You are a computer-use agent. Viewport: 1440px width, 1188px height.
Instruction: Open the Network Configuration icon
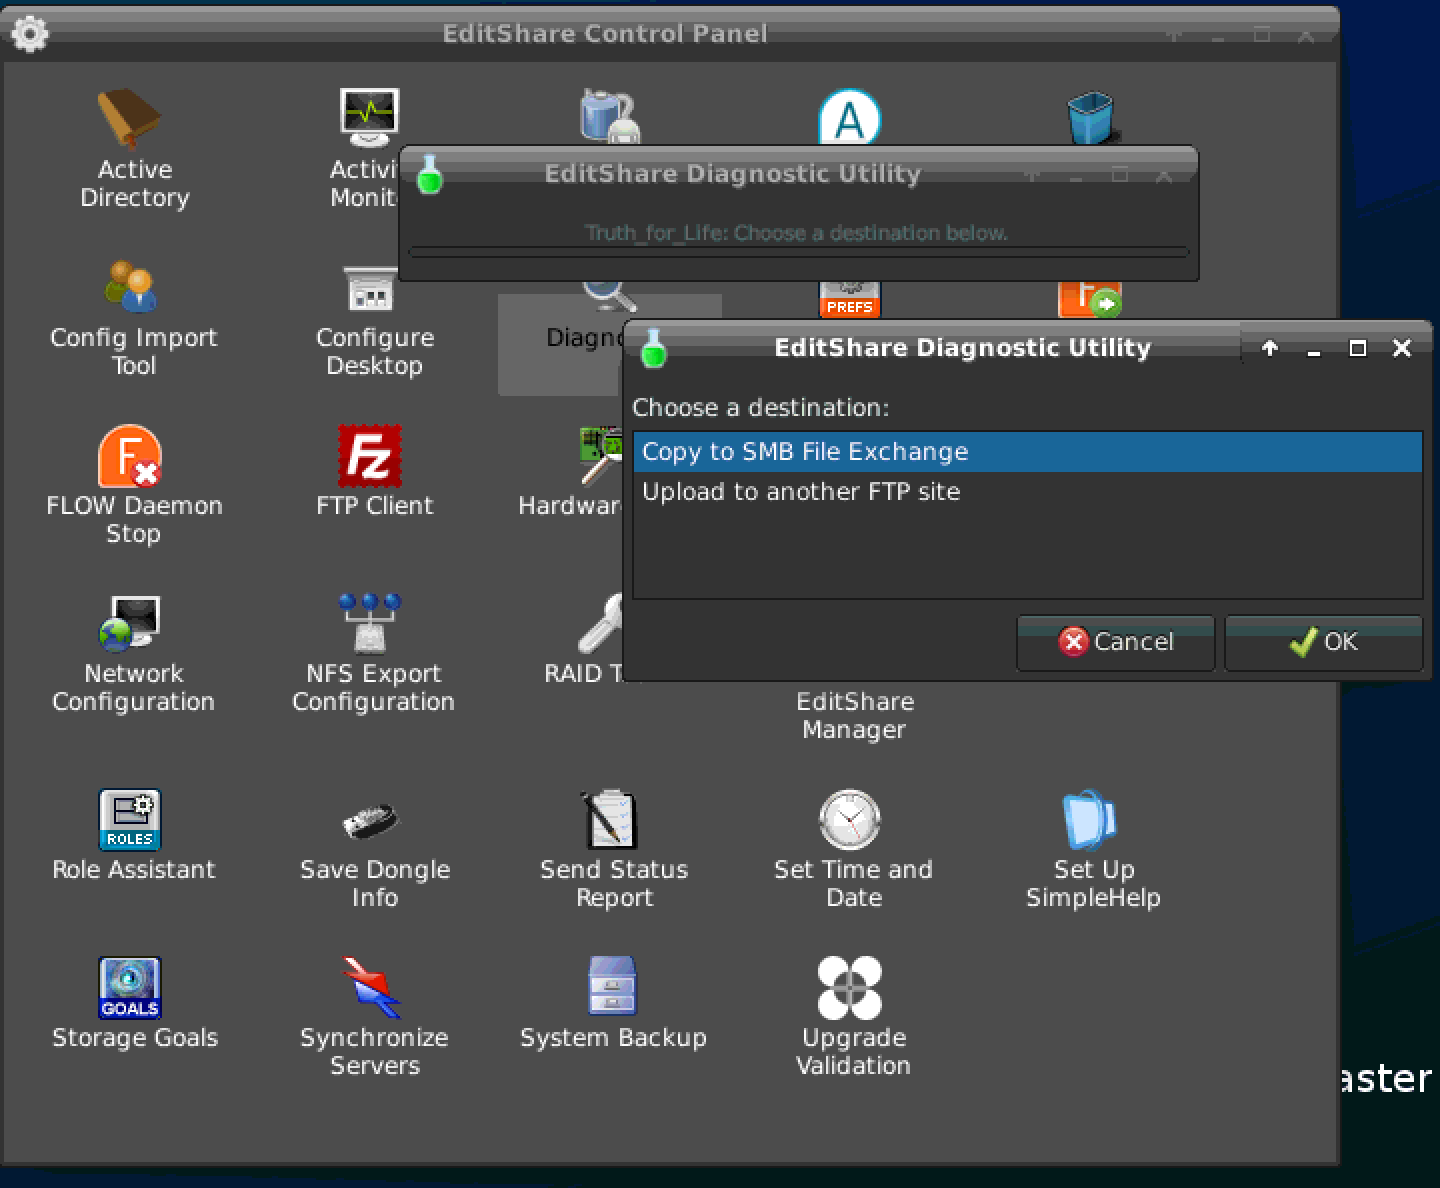click(130, 623)
